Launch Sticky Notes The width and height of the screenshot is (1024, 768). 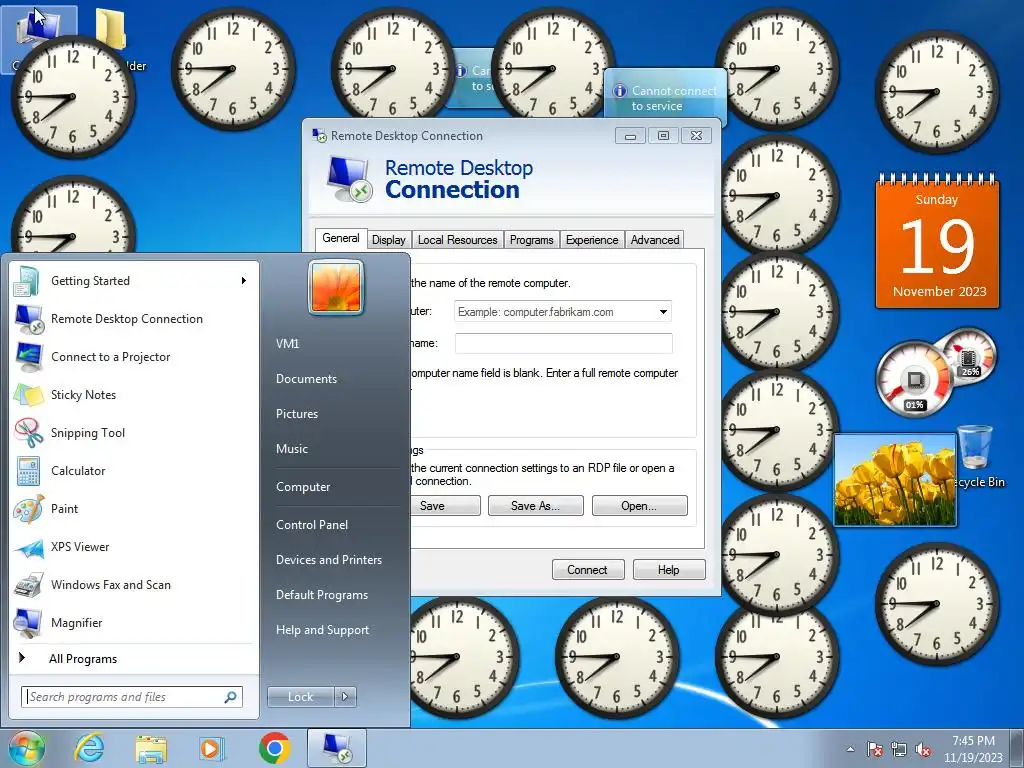[x=131, y=394]
